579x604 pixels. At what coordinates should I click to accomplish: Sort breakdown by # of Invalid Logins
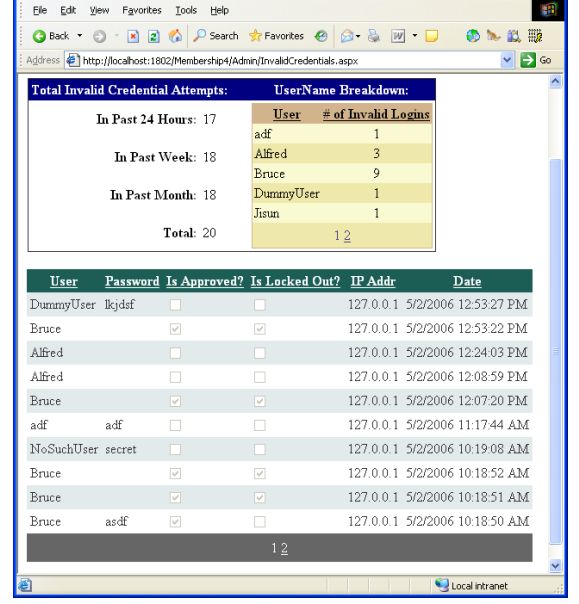376,114
